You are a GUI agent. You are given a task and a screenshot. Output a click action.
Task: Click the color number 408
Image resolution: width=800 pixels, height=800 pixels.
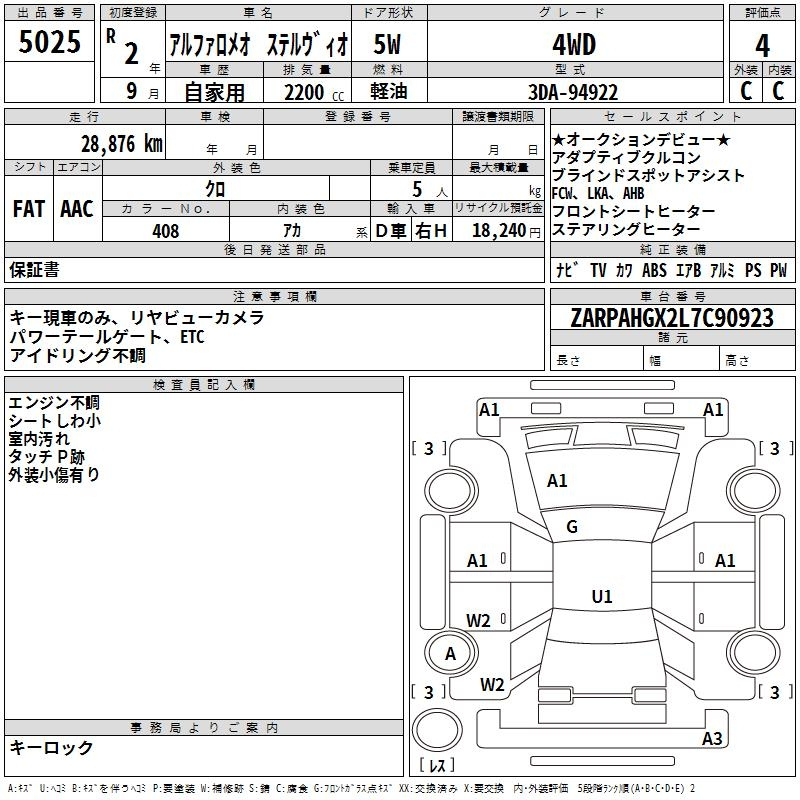click(x=166, y=231)
